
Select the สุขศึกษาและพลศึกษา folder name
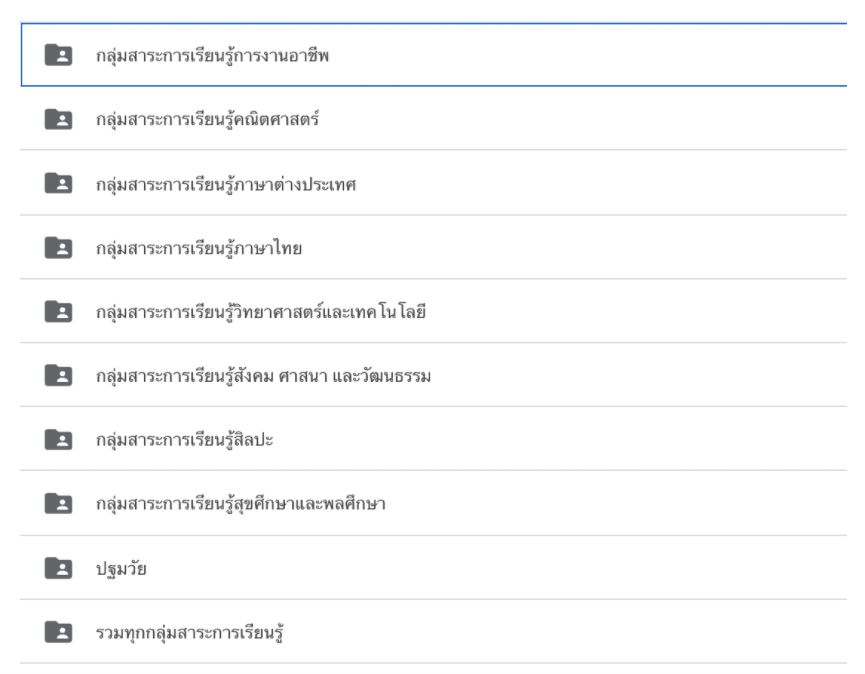[x=241, y=504]
